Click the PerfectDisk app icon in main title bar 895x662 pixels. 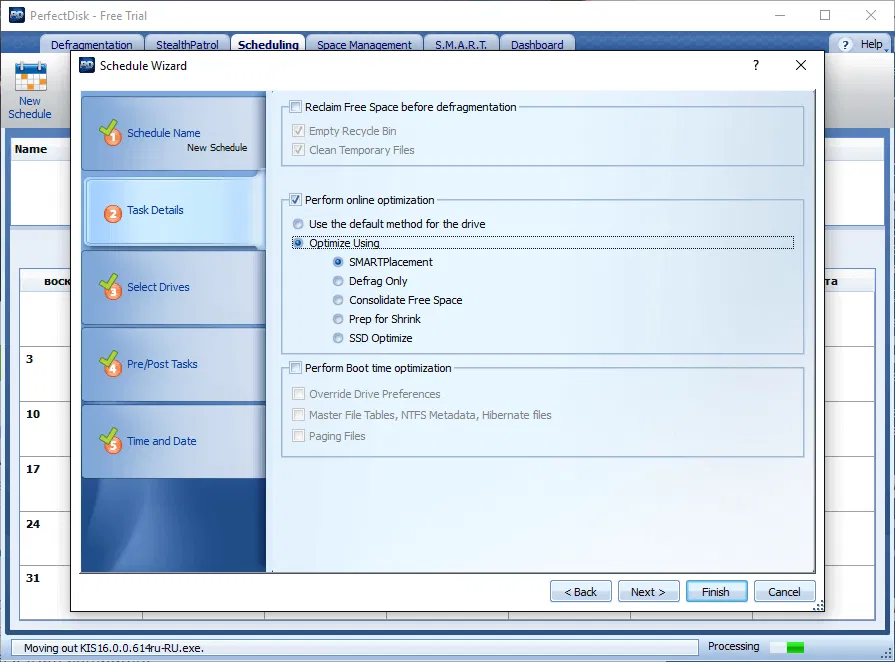[x=17, y=15]
